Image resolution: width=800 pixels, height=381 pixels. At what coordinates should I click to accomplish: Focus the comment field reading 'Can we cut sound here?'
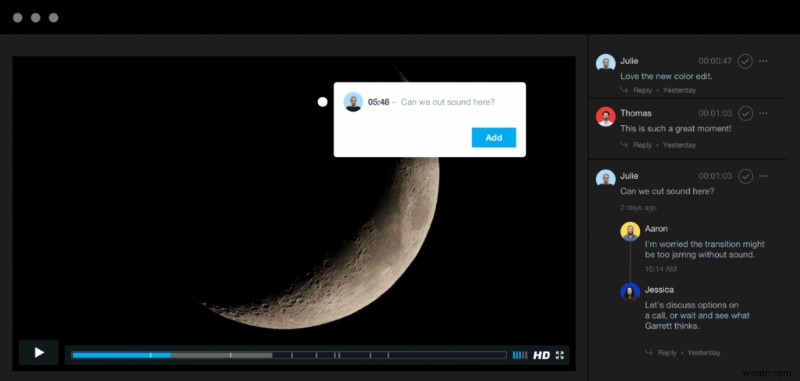448,102
